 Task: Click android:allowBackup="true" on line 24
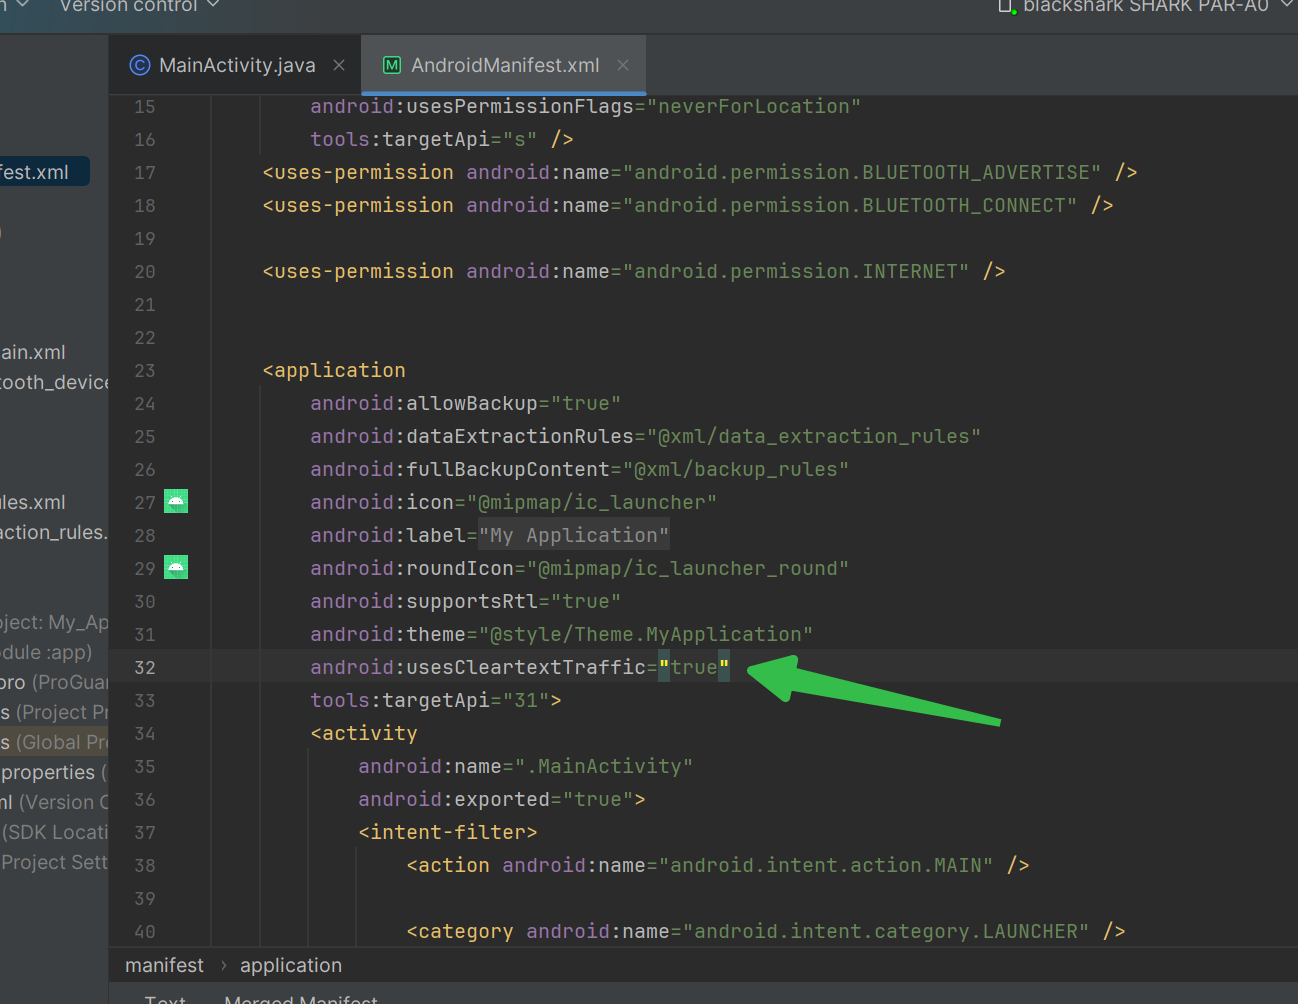tap(466, 403)
